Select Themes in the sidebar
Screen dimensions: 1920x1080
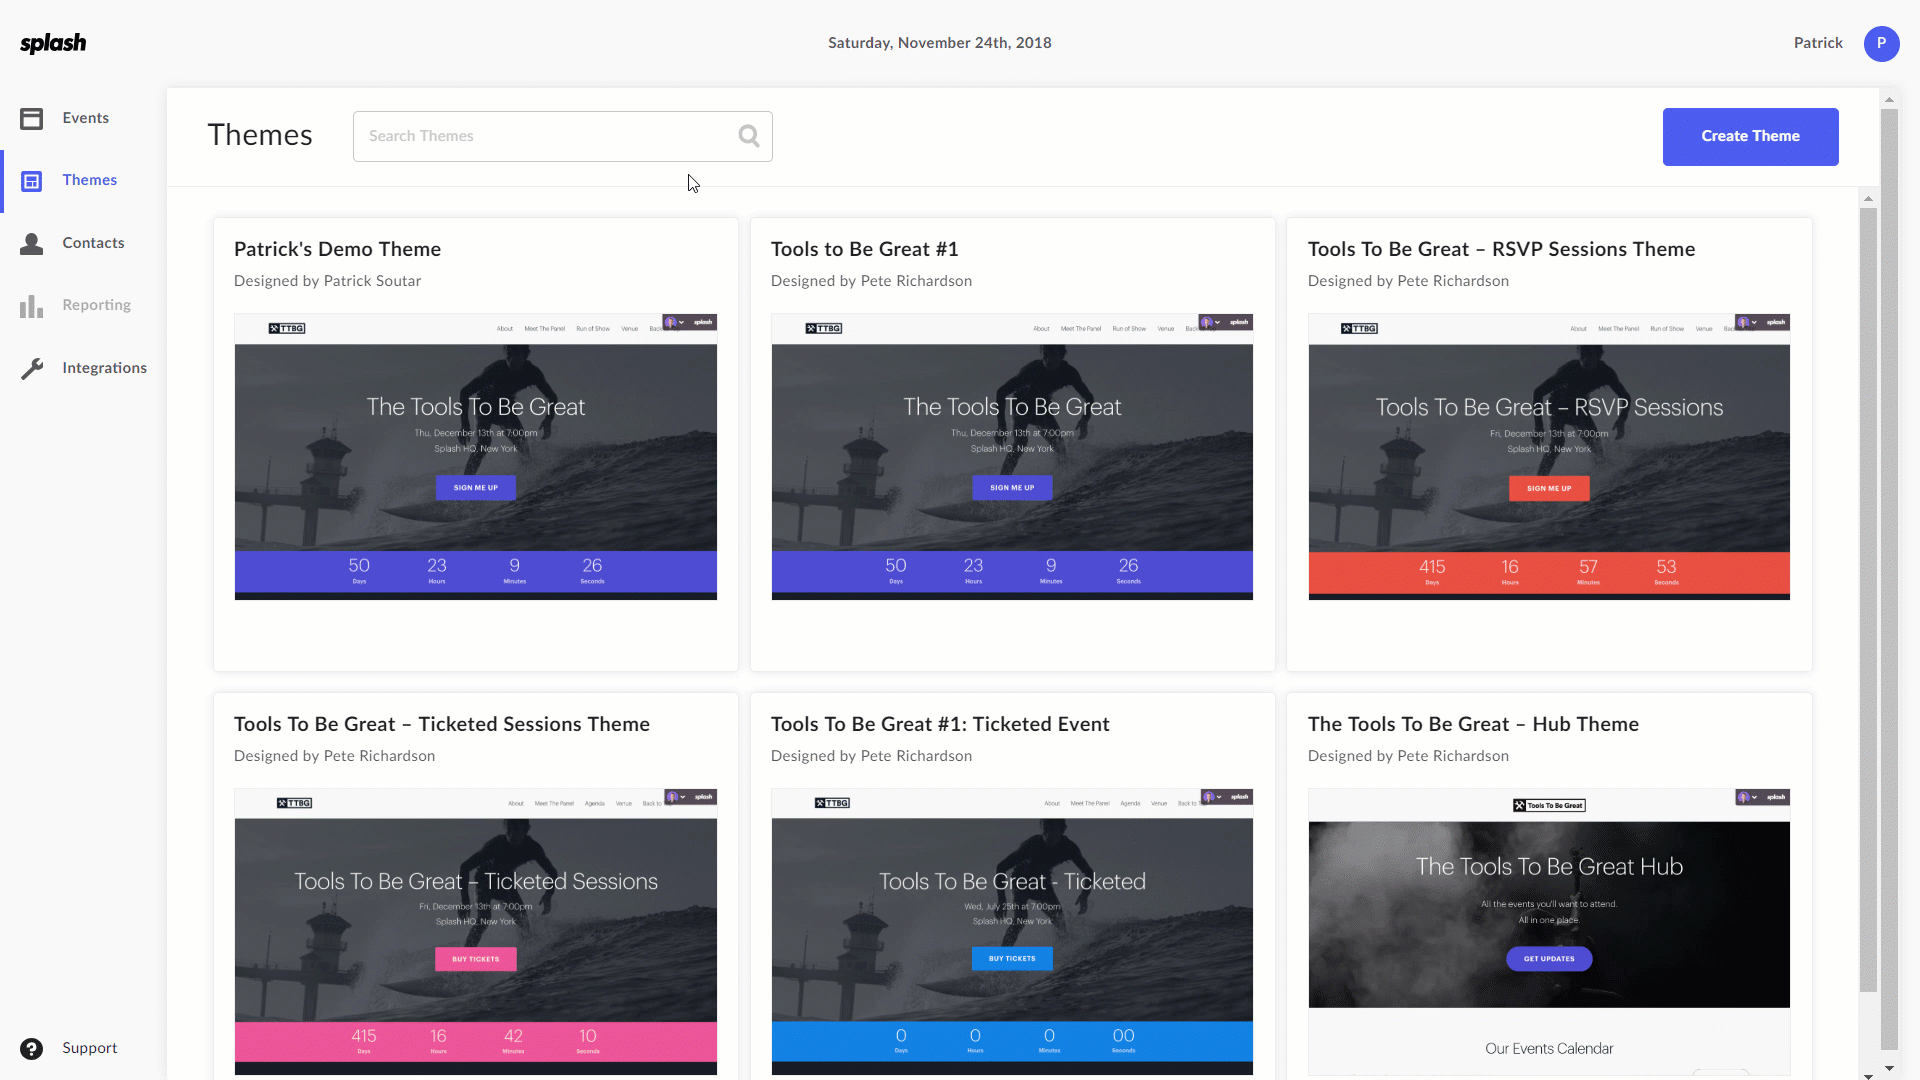click(x=89, y=180)
